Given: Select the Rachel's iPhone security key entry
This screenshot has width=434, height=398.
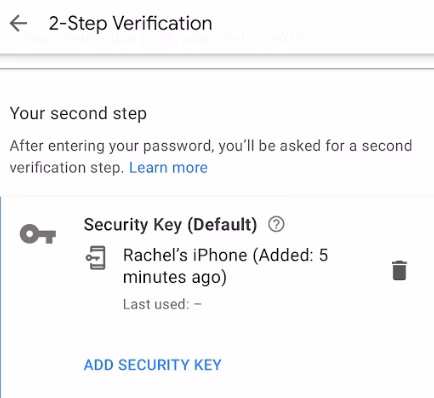Looking at the screenshot, I should pyautogui.click(x=225, y=266).
